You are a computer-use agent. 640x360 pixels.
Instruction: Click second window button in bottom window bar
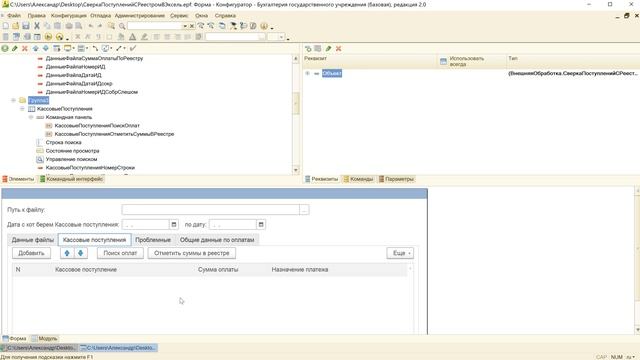(x=118, y=348)
